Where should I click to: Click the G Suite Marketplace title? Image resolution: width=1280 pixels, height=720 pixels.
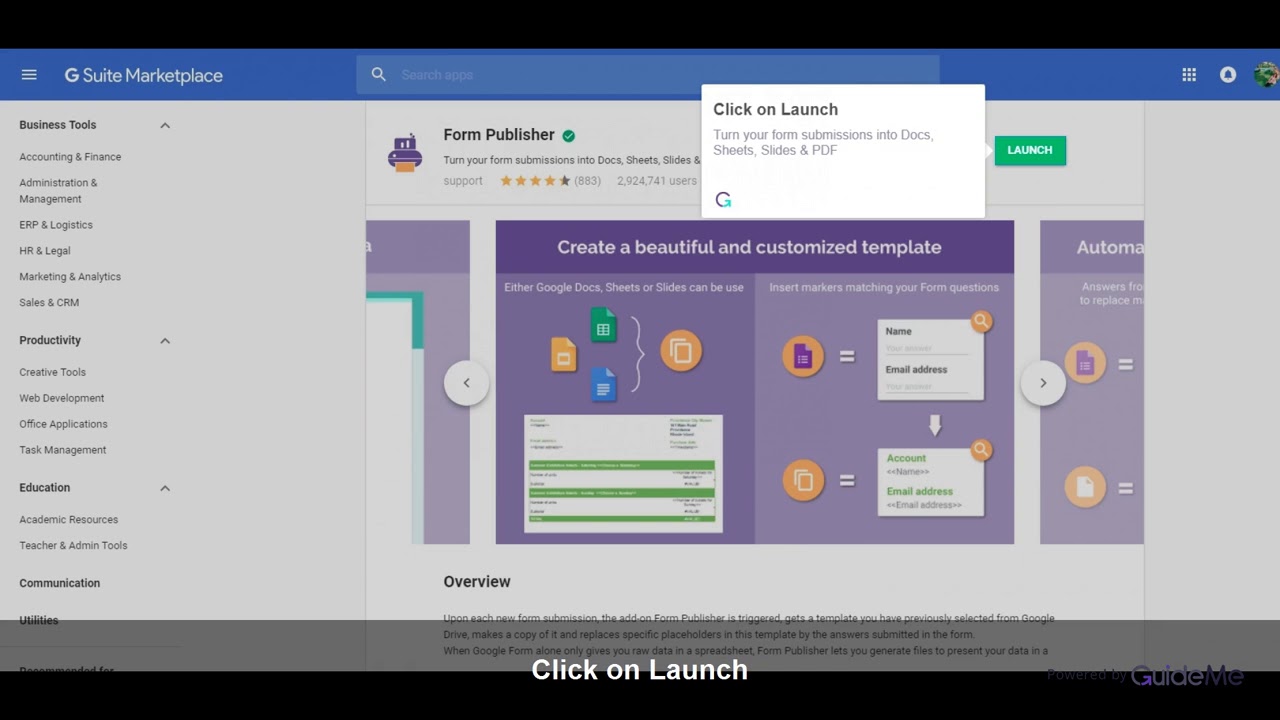tap(144, 75)
